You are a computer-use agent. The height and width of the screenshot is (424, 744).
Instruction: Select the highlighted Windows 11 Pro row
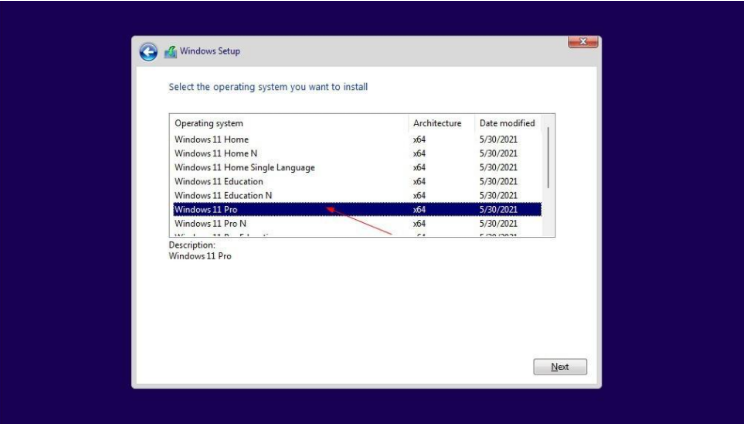coord(206,209)
